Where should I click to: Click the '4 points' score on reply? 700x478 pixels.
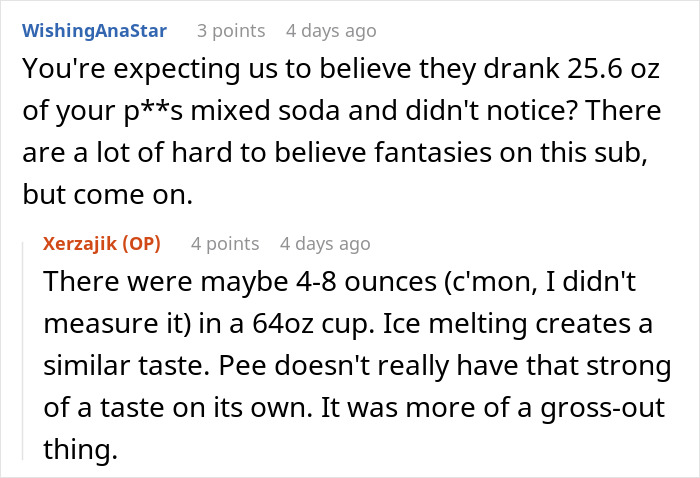click(225, 243)
